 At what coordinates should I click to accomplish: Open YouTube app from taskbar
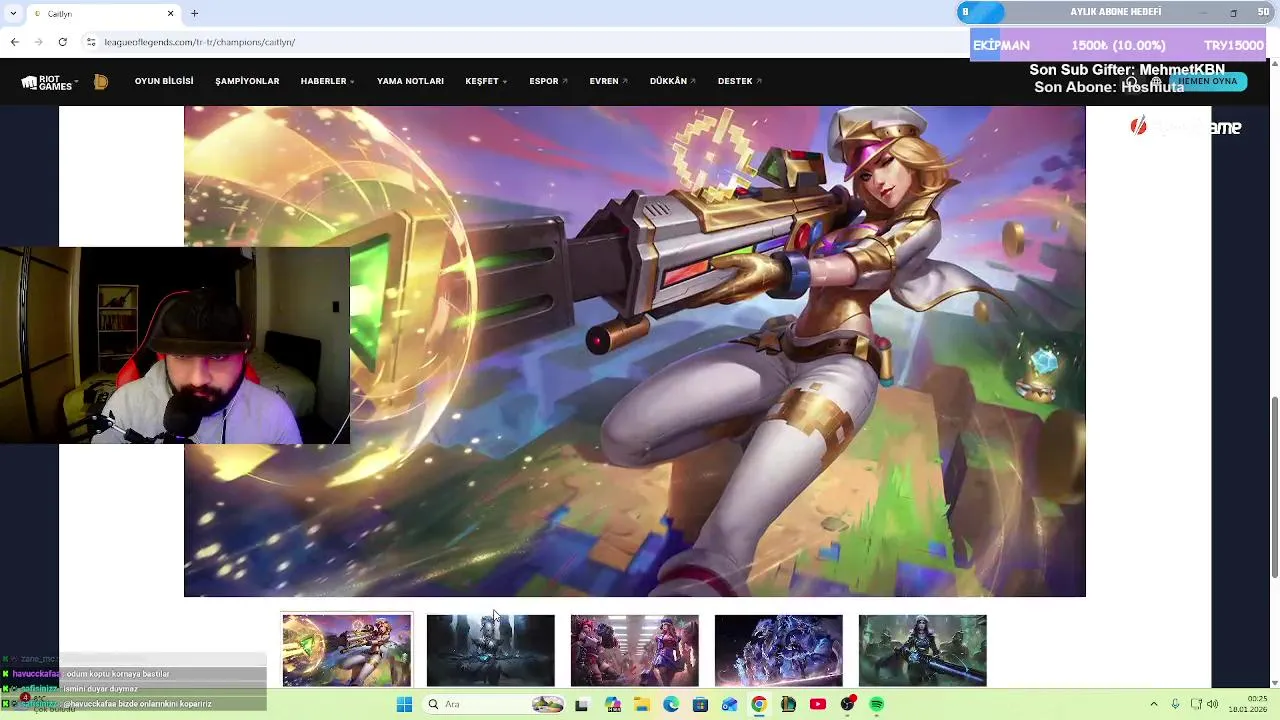818,705
